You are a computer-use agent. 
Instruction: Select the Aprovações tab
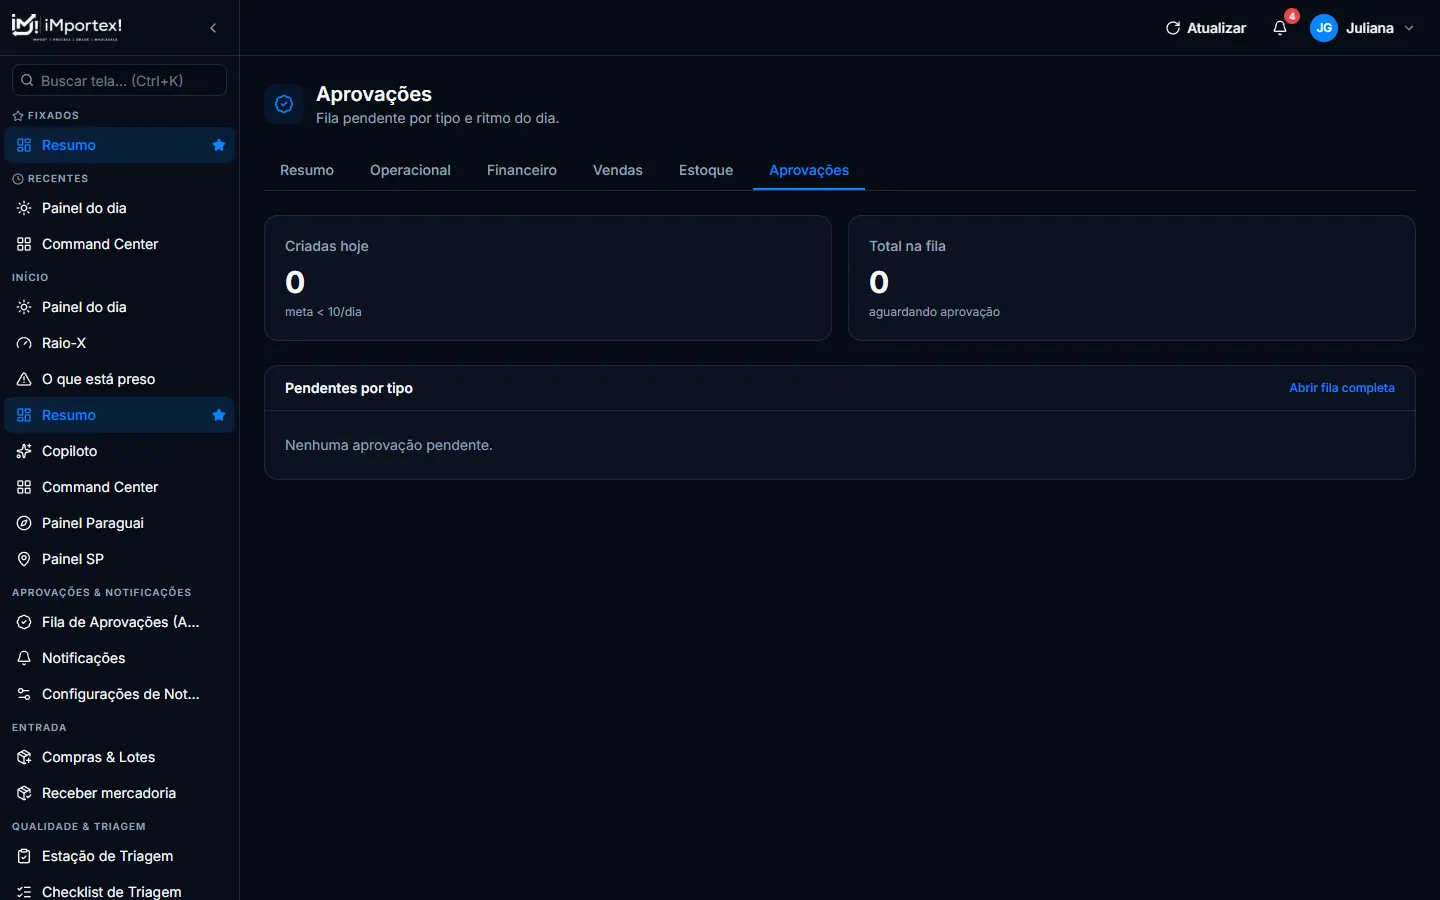coord(809,170)
